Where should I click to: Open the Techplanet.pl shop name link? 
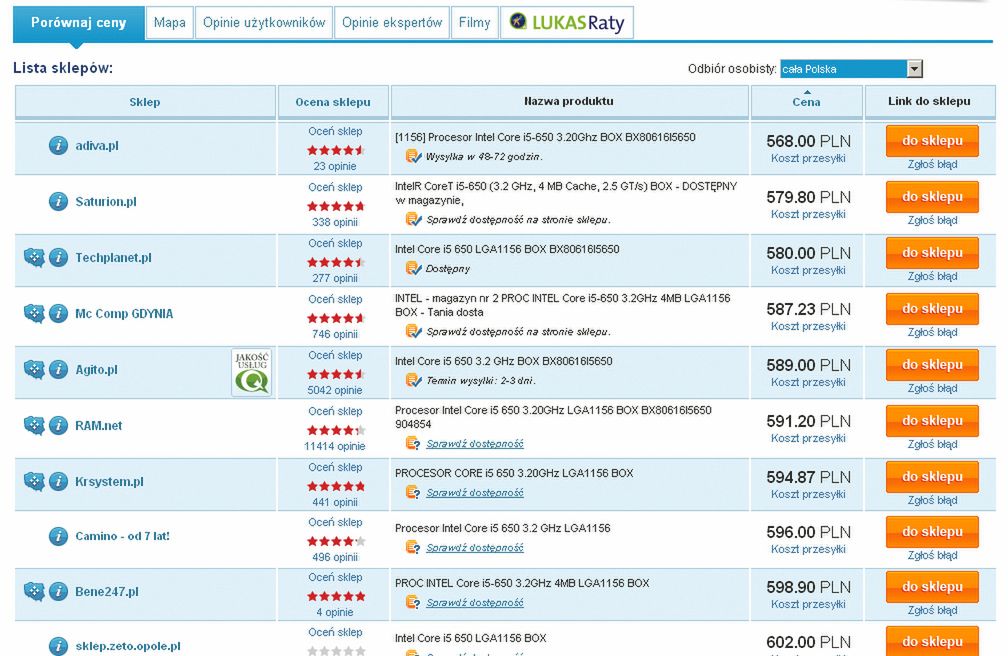113,257
